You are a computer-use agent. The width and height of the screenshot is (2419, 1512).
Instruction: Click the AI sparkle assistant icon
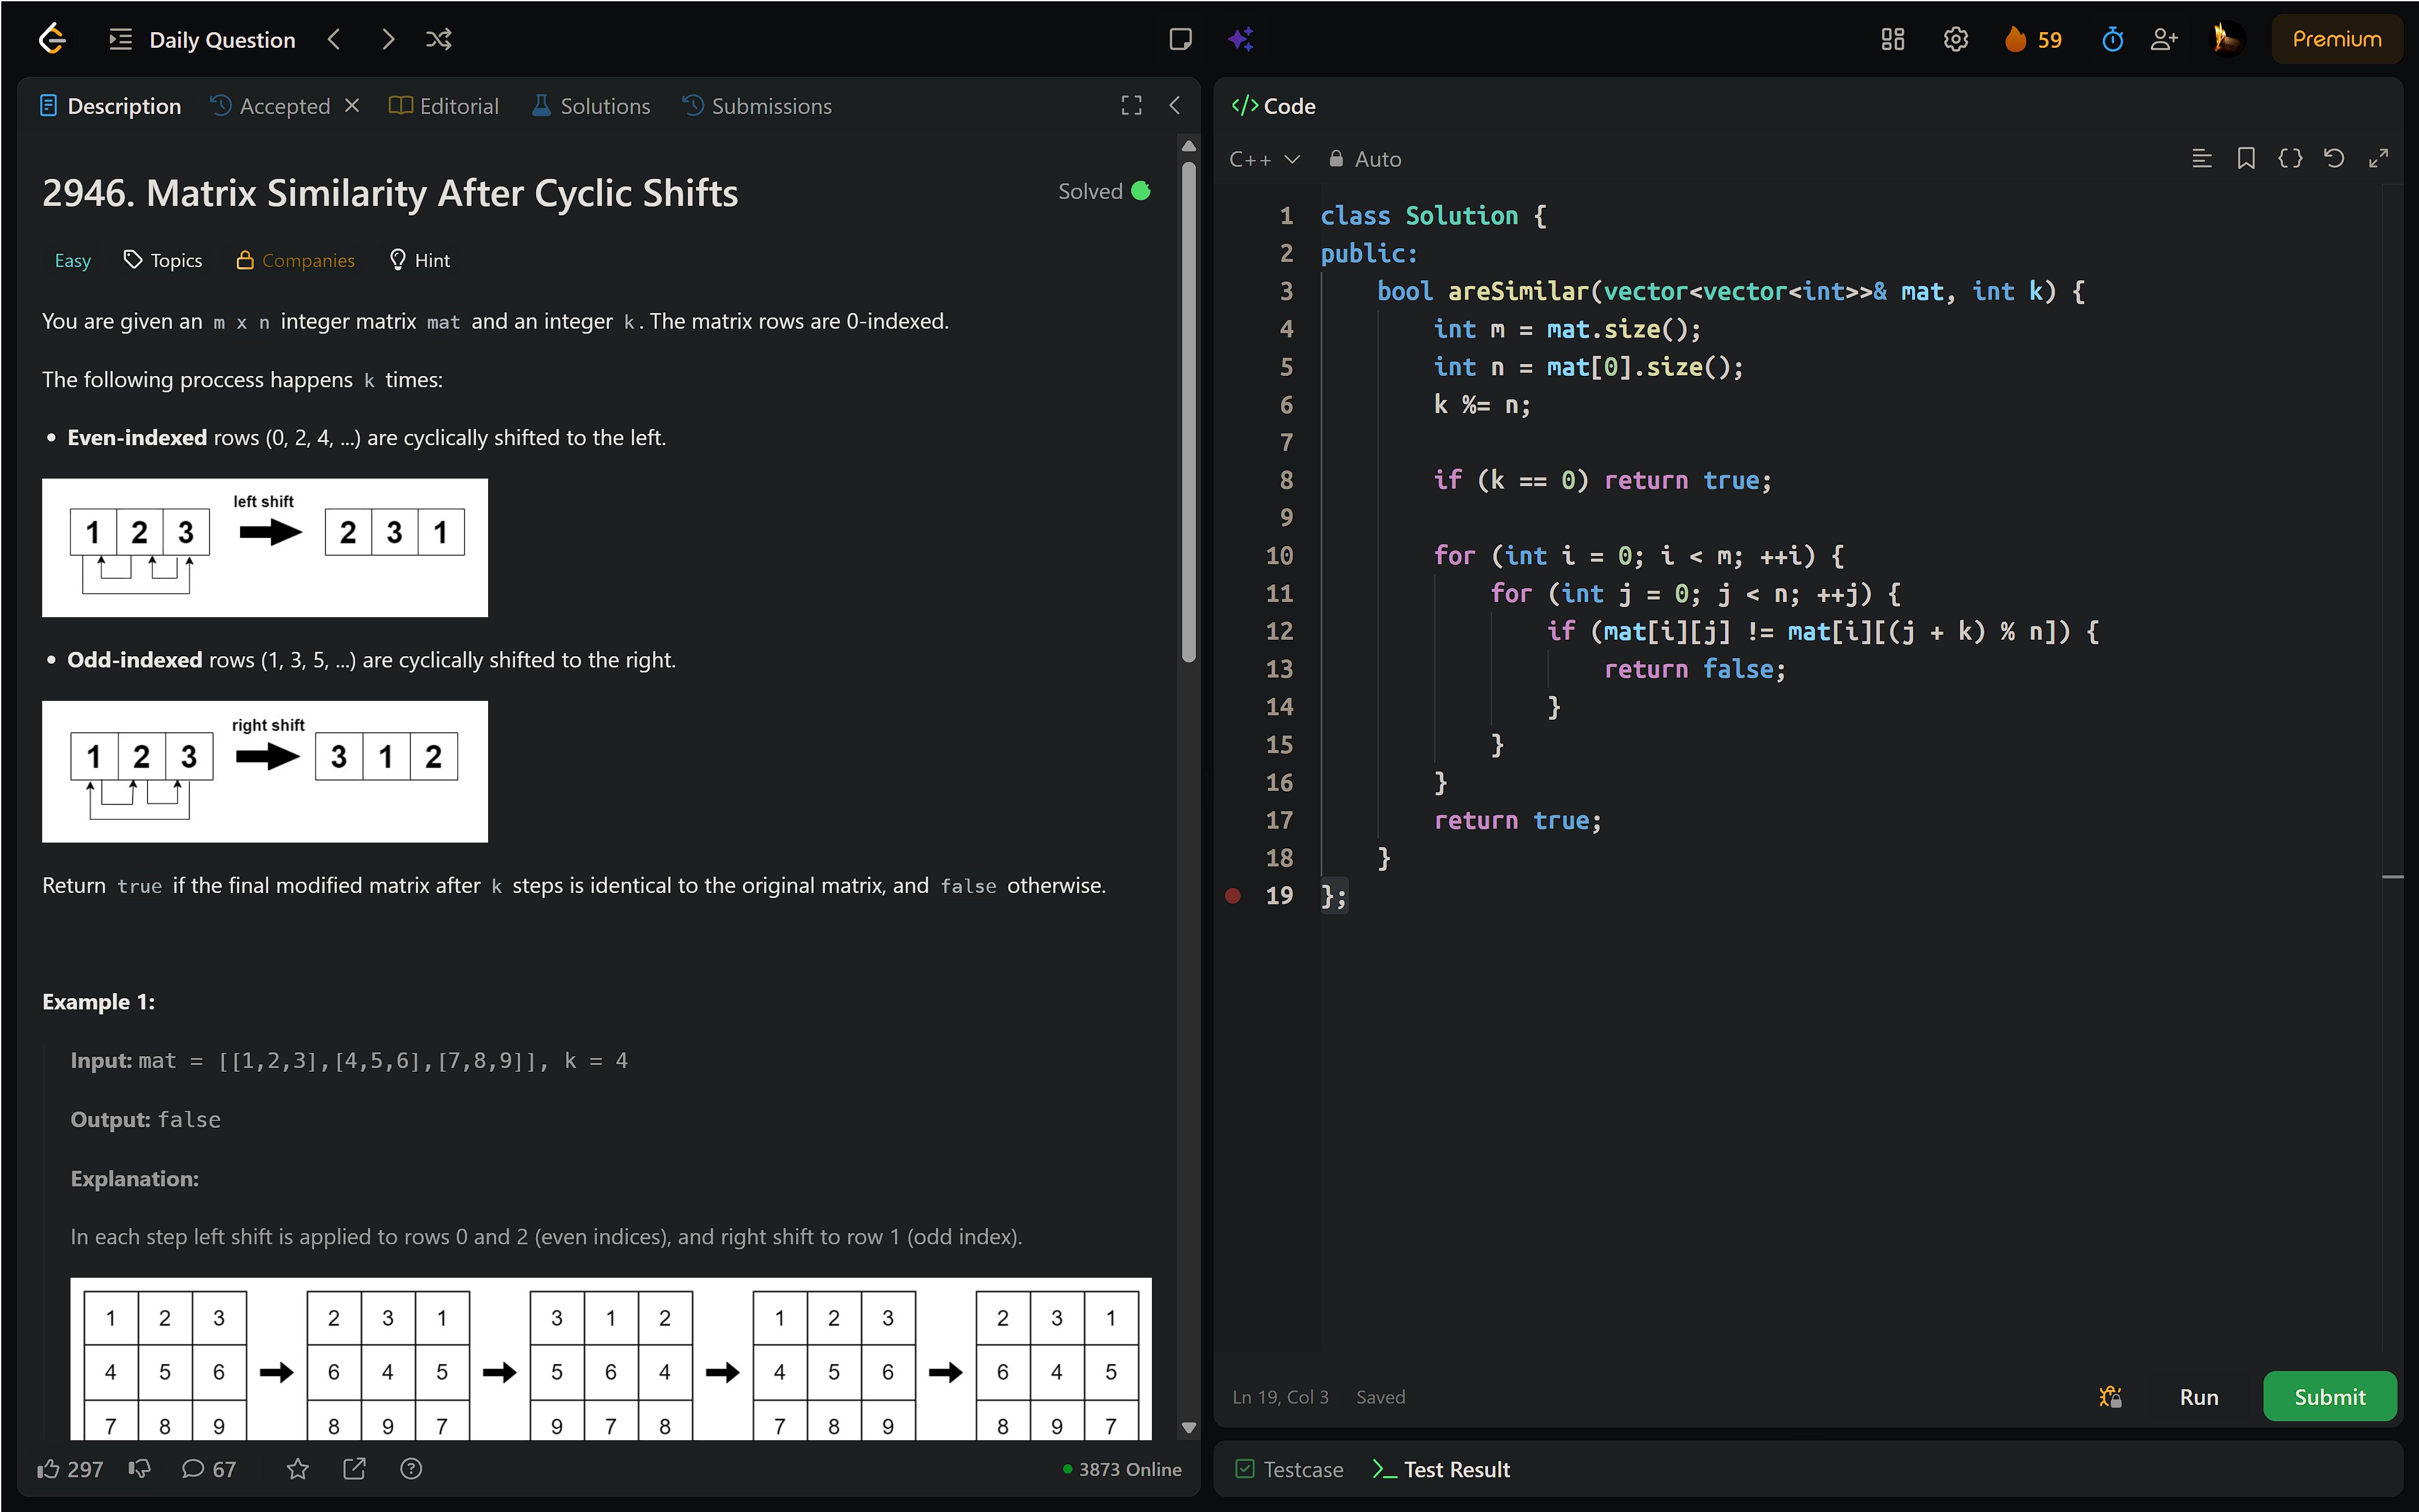1241,39
